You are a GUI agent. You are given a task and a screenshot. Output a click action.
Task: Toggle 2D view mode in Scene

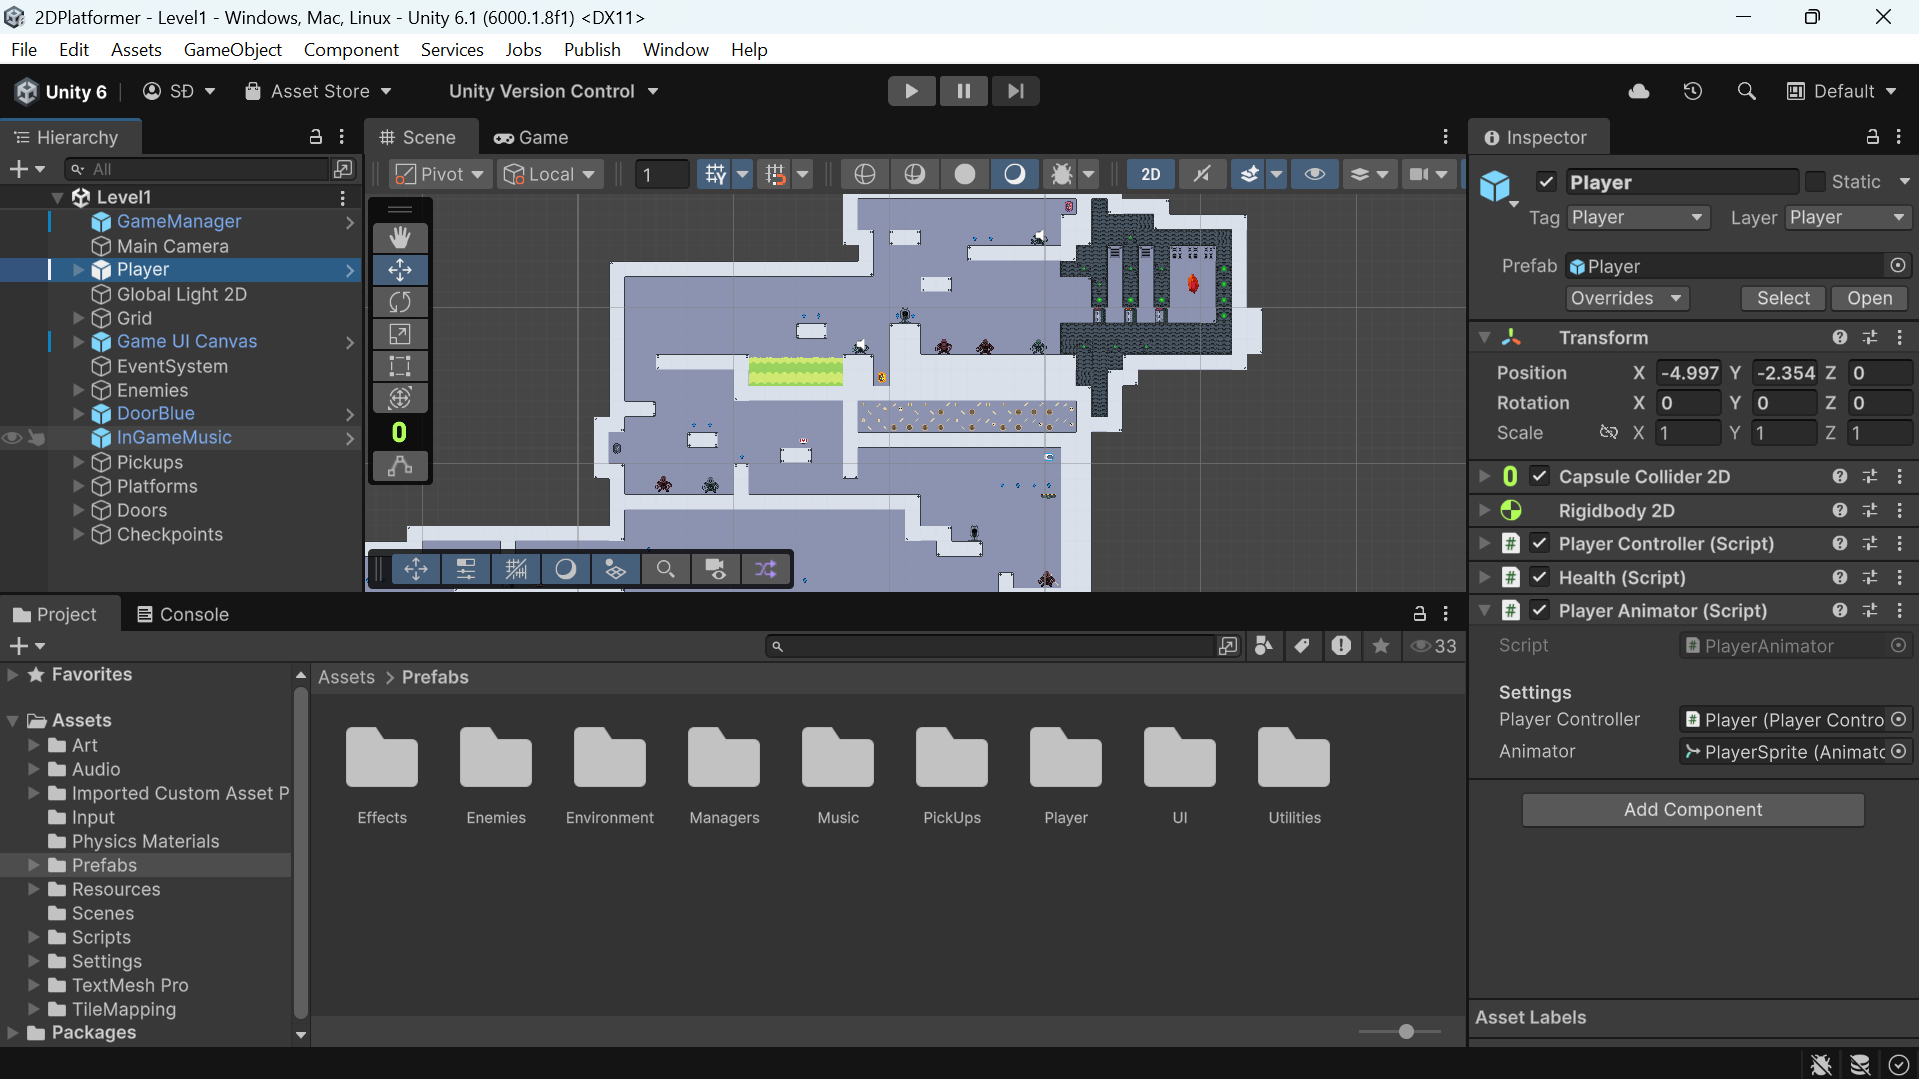[1150, 174]
